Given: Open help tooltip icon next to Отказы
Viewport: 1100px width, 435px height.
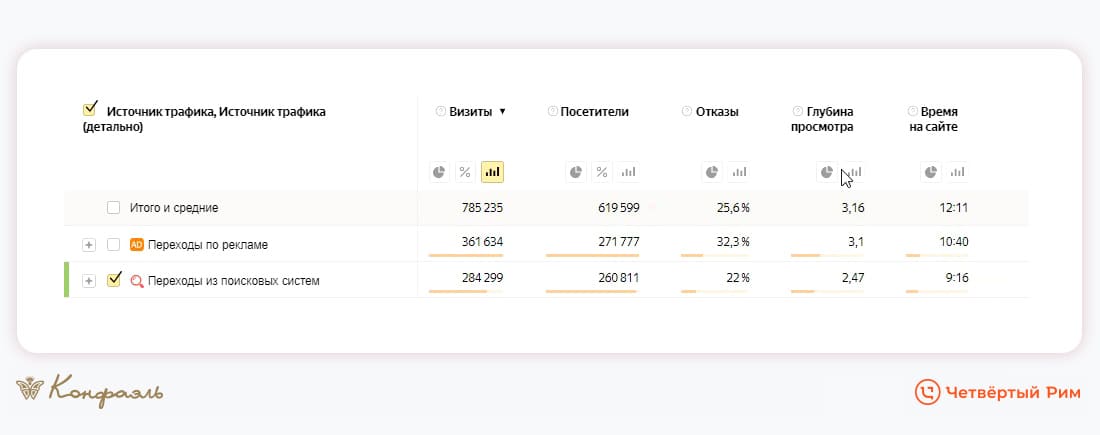Looking at the screenshot, I should pyautogui.click(x=686, y=112).
